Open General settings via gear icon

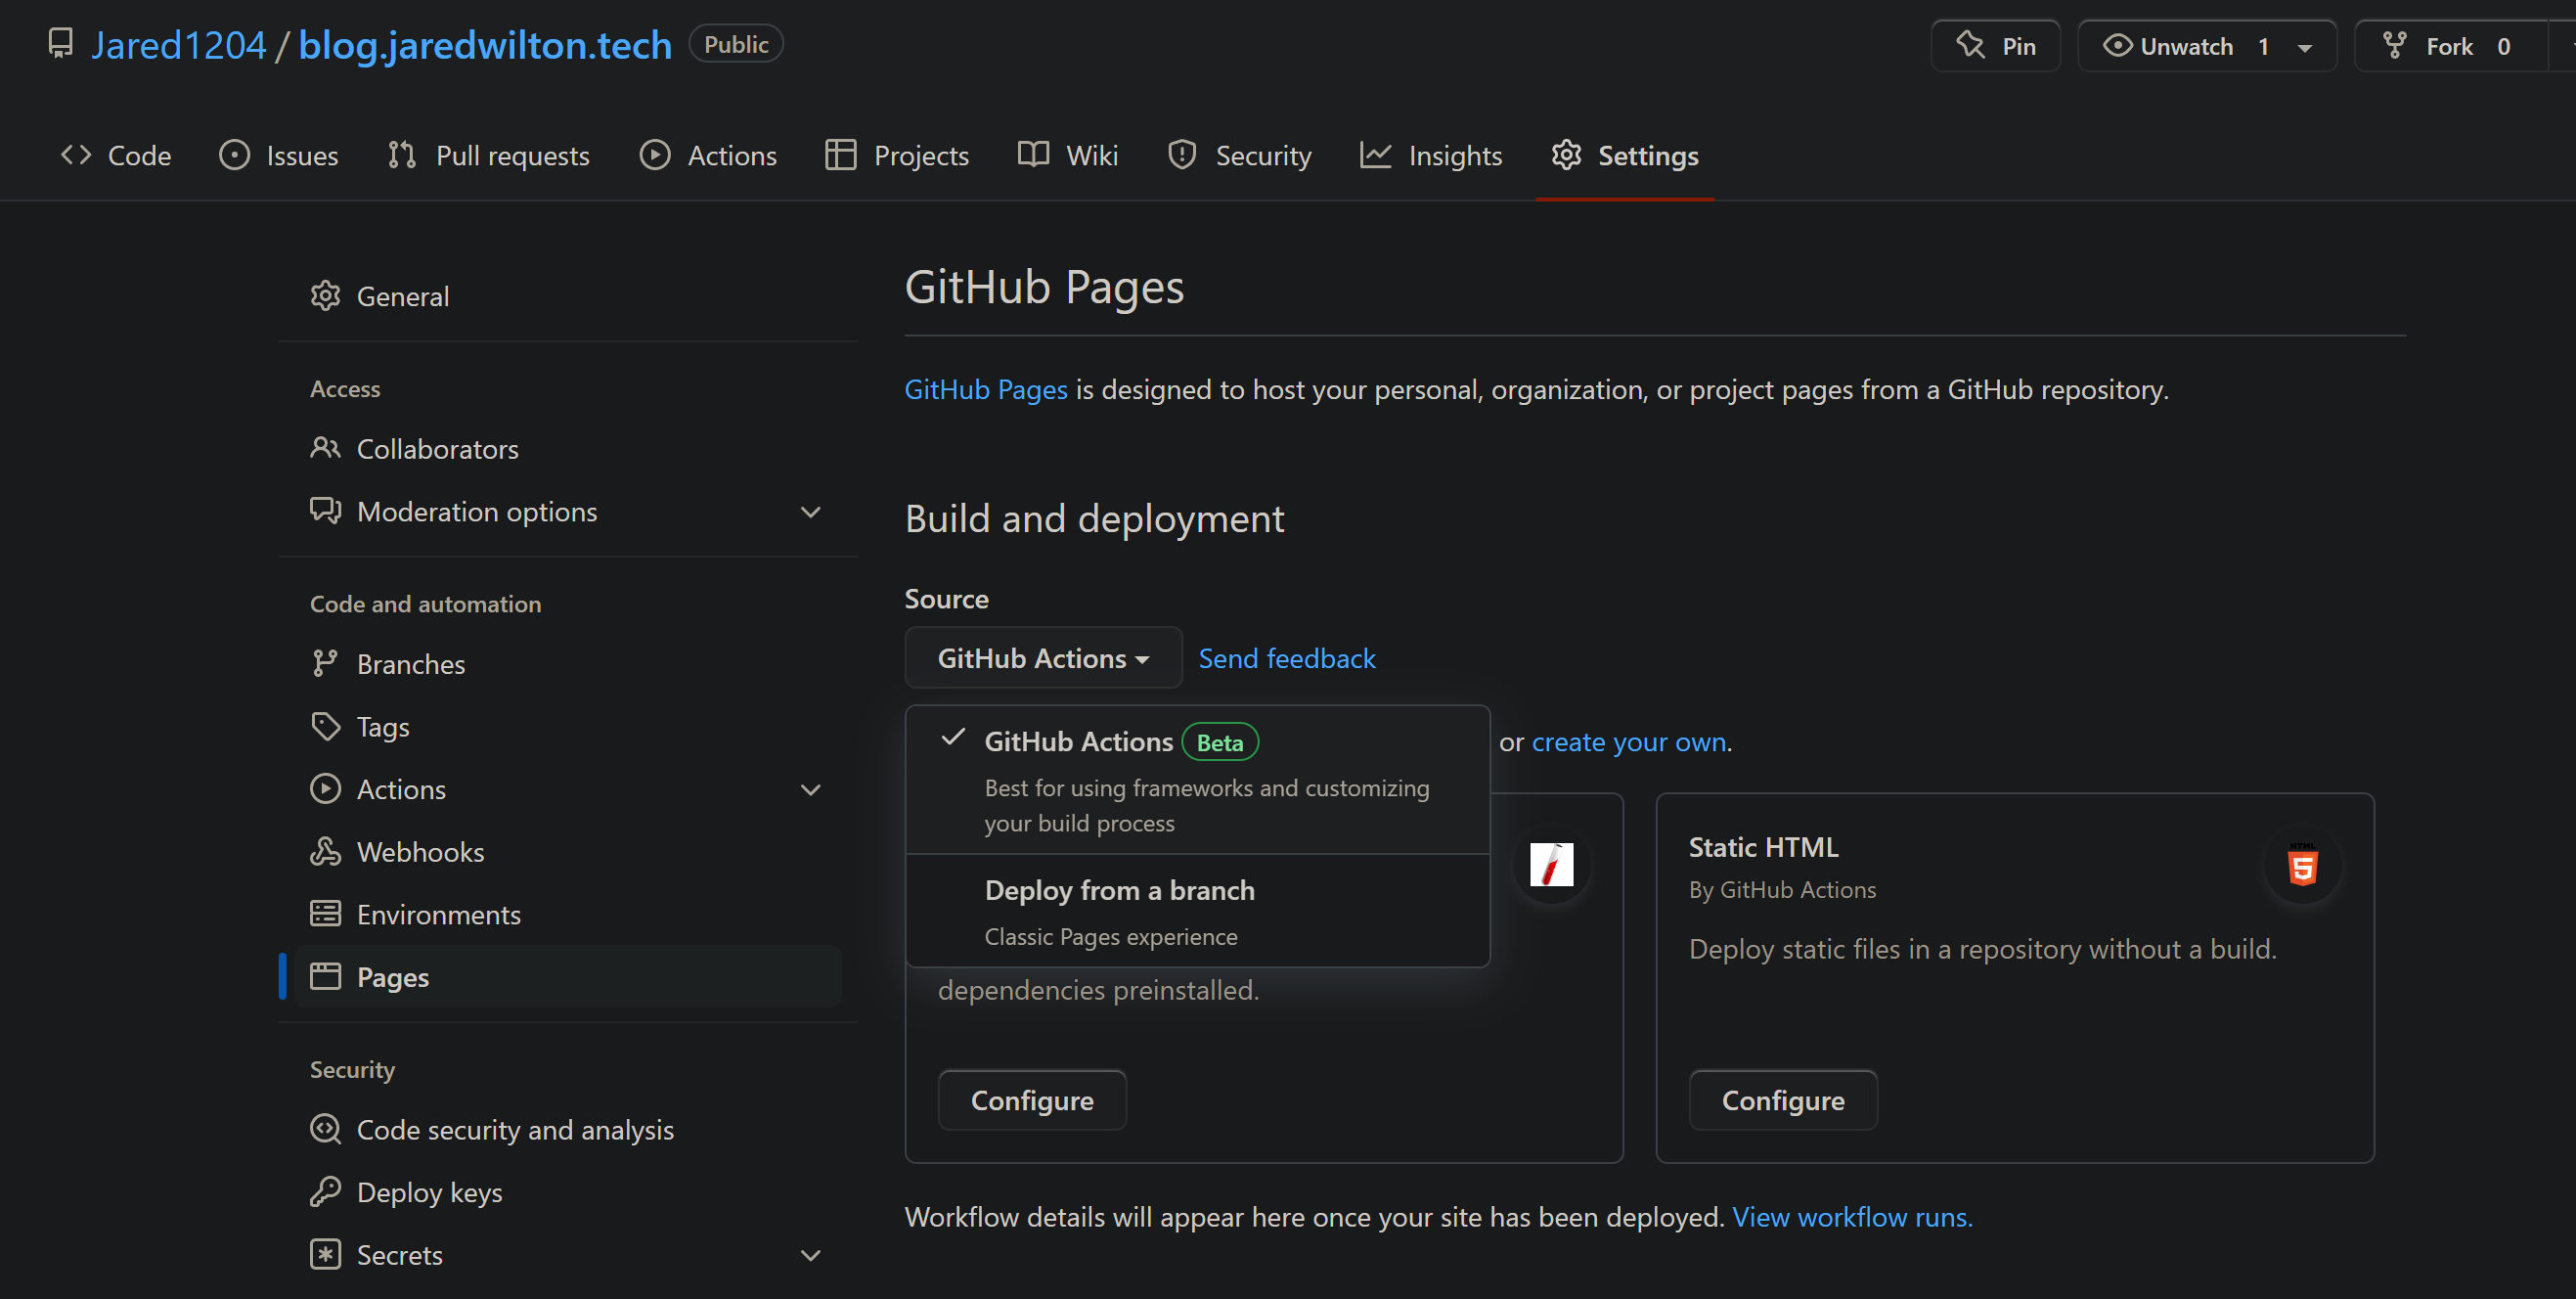click(325, 296)
